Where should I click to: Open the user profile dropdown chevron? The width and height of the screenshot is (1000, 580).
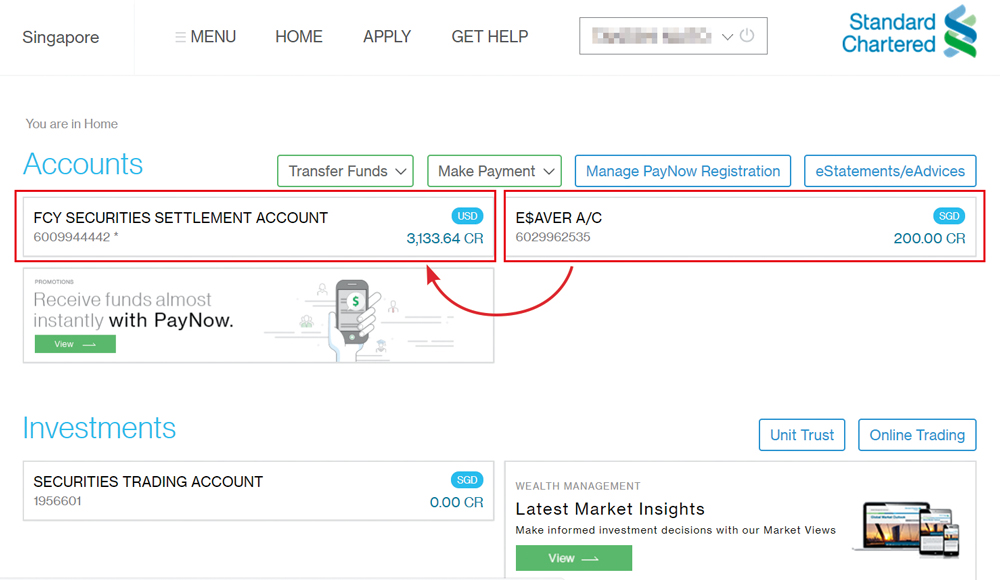pyautogui.click(x=727, y=37)
